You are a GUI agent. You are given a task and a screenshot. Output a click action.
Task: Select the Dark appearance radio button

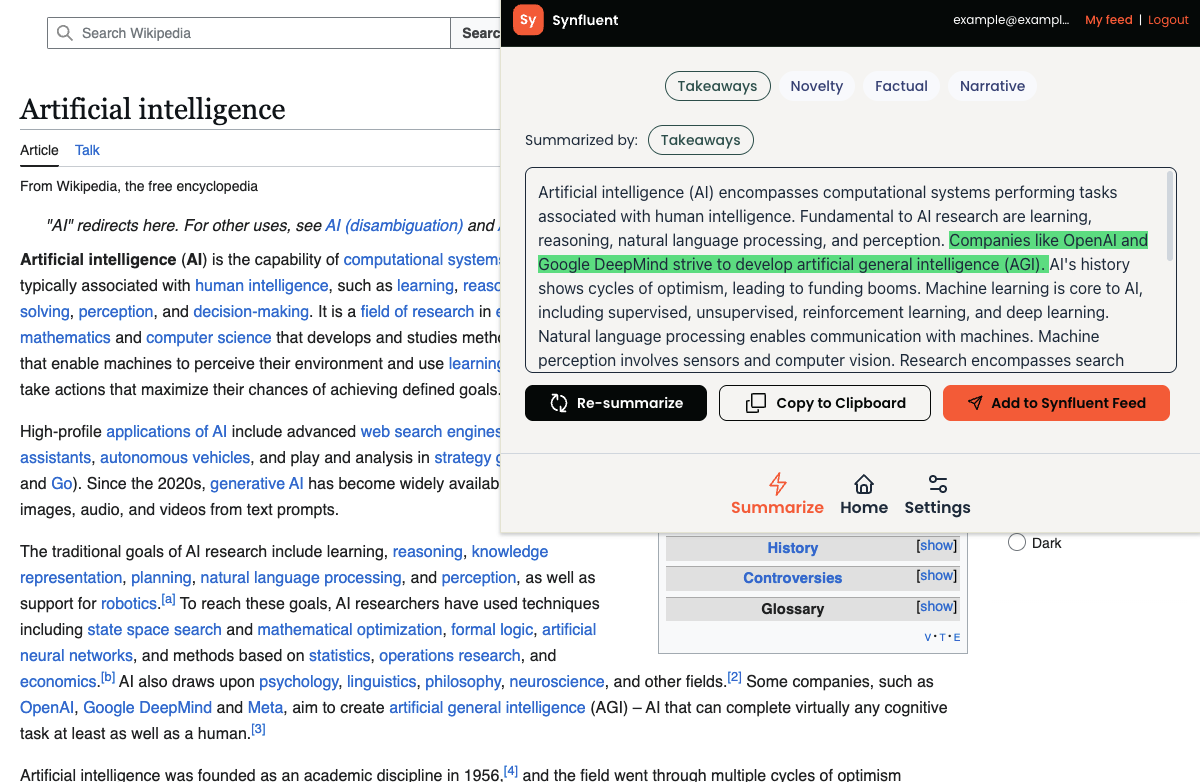point(1017,542)
